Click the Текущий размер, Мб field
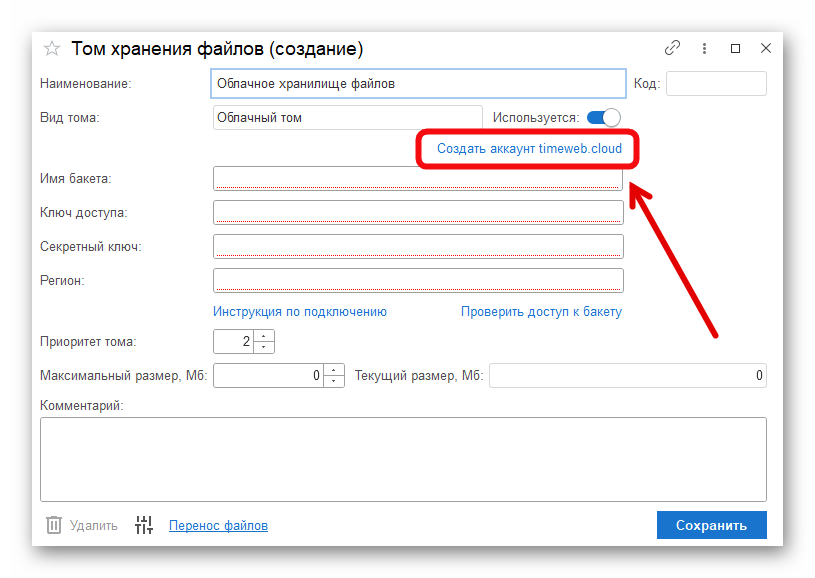 627,375
